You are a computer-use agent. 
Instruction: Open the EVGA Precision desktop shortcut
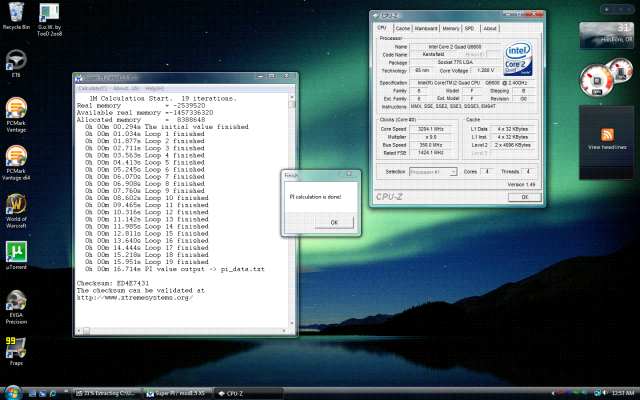point(16,307)
